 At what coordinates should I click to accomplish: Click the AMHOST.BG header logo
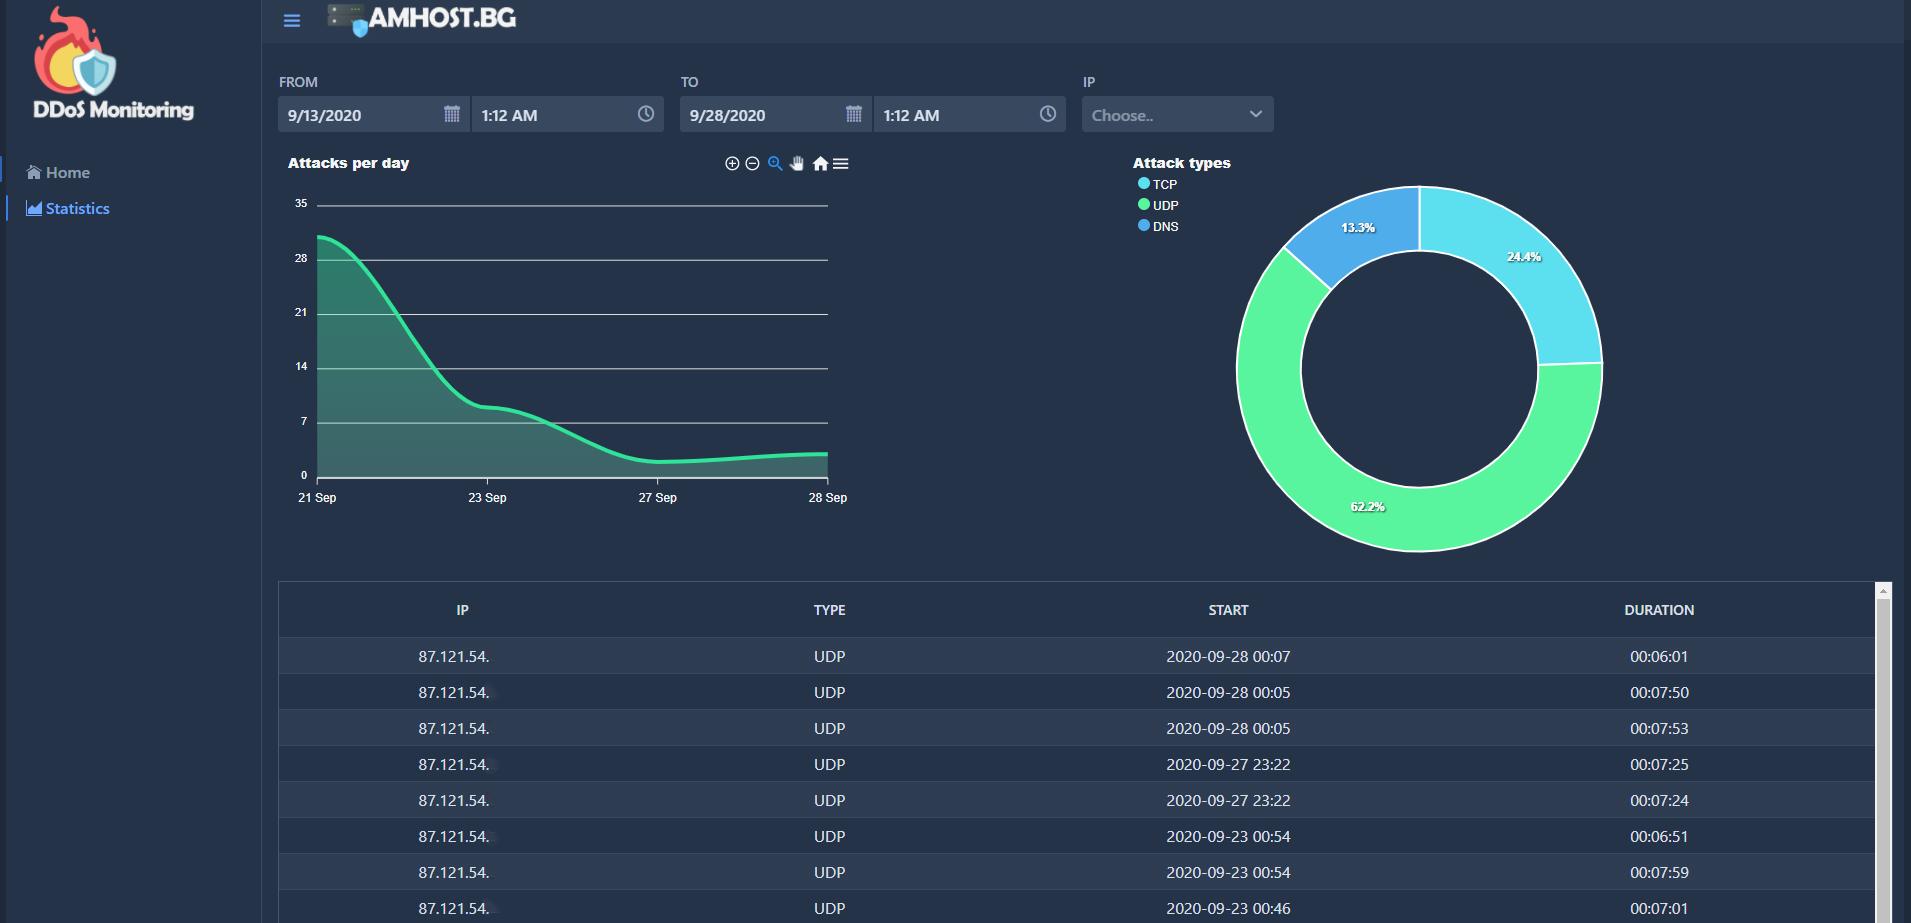pos(422,19)
